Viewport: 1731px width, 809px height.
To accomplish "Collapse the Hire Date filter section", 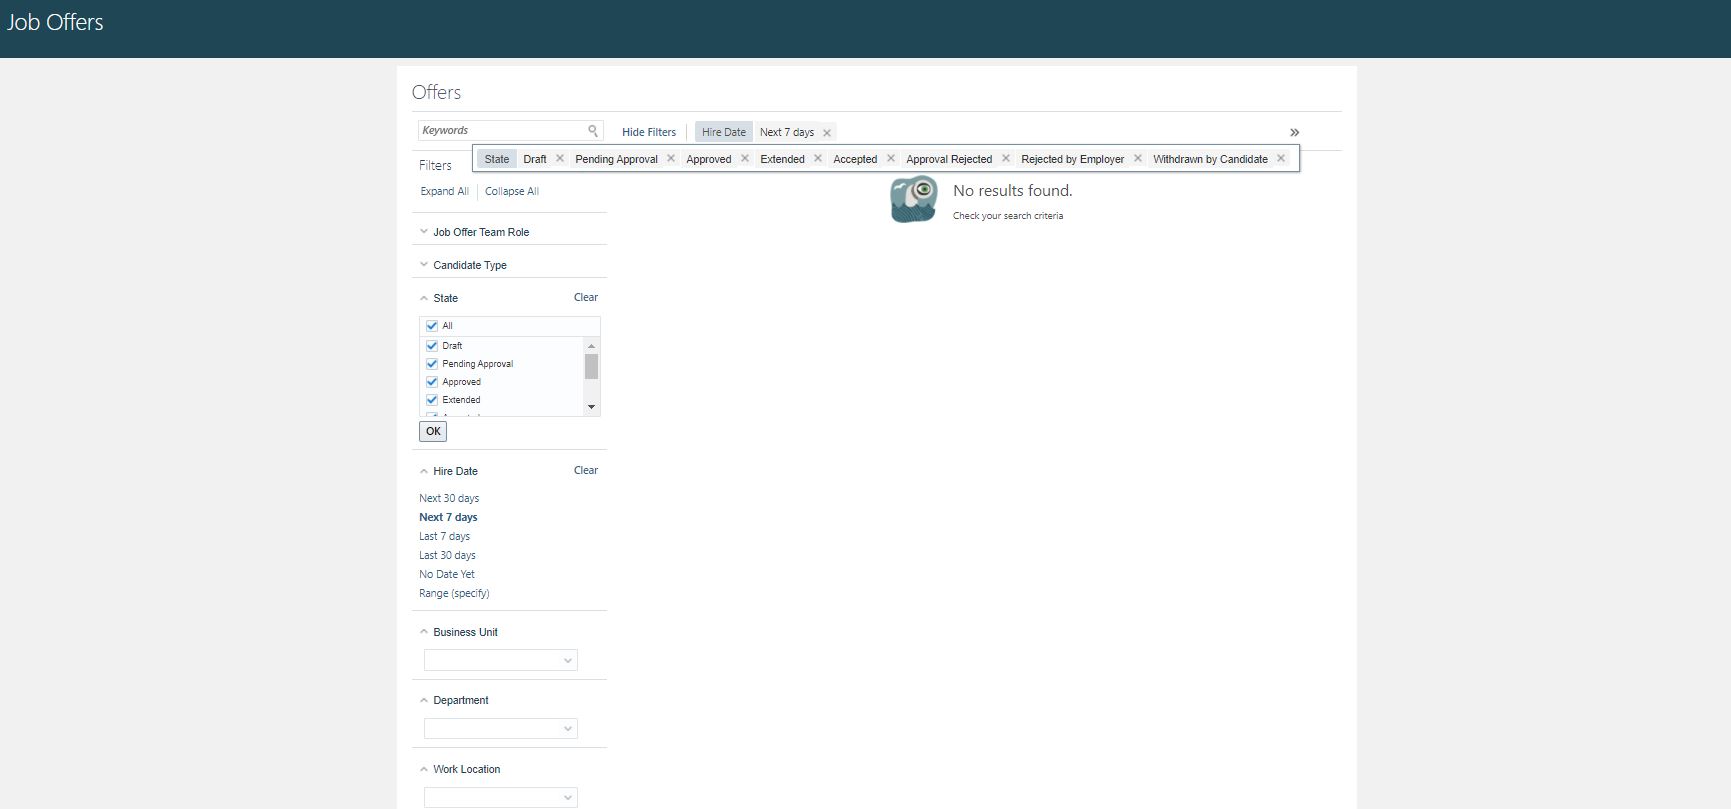I will 424,471.
